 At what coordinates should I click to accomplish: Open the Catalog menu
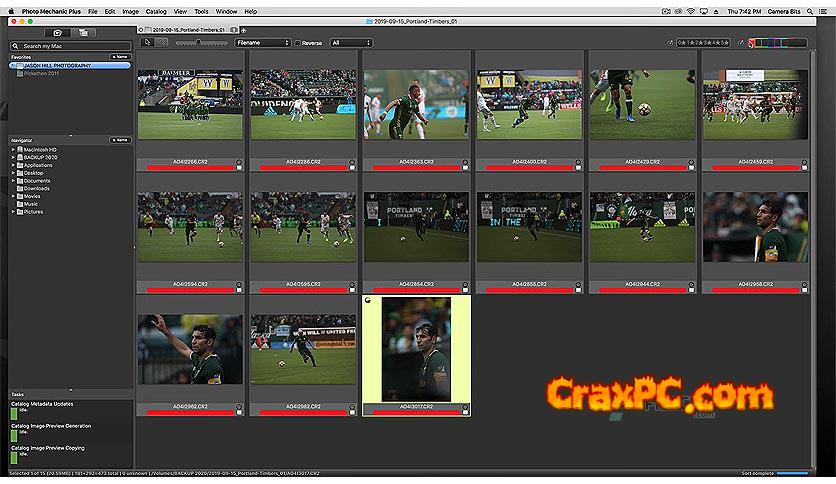click(156, 11)
